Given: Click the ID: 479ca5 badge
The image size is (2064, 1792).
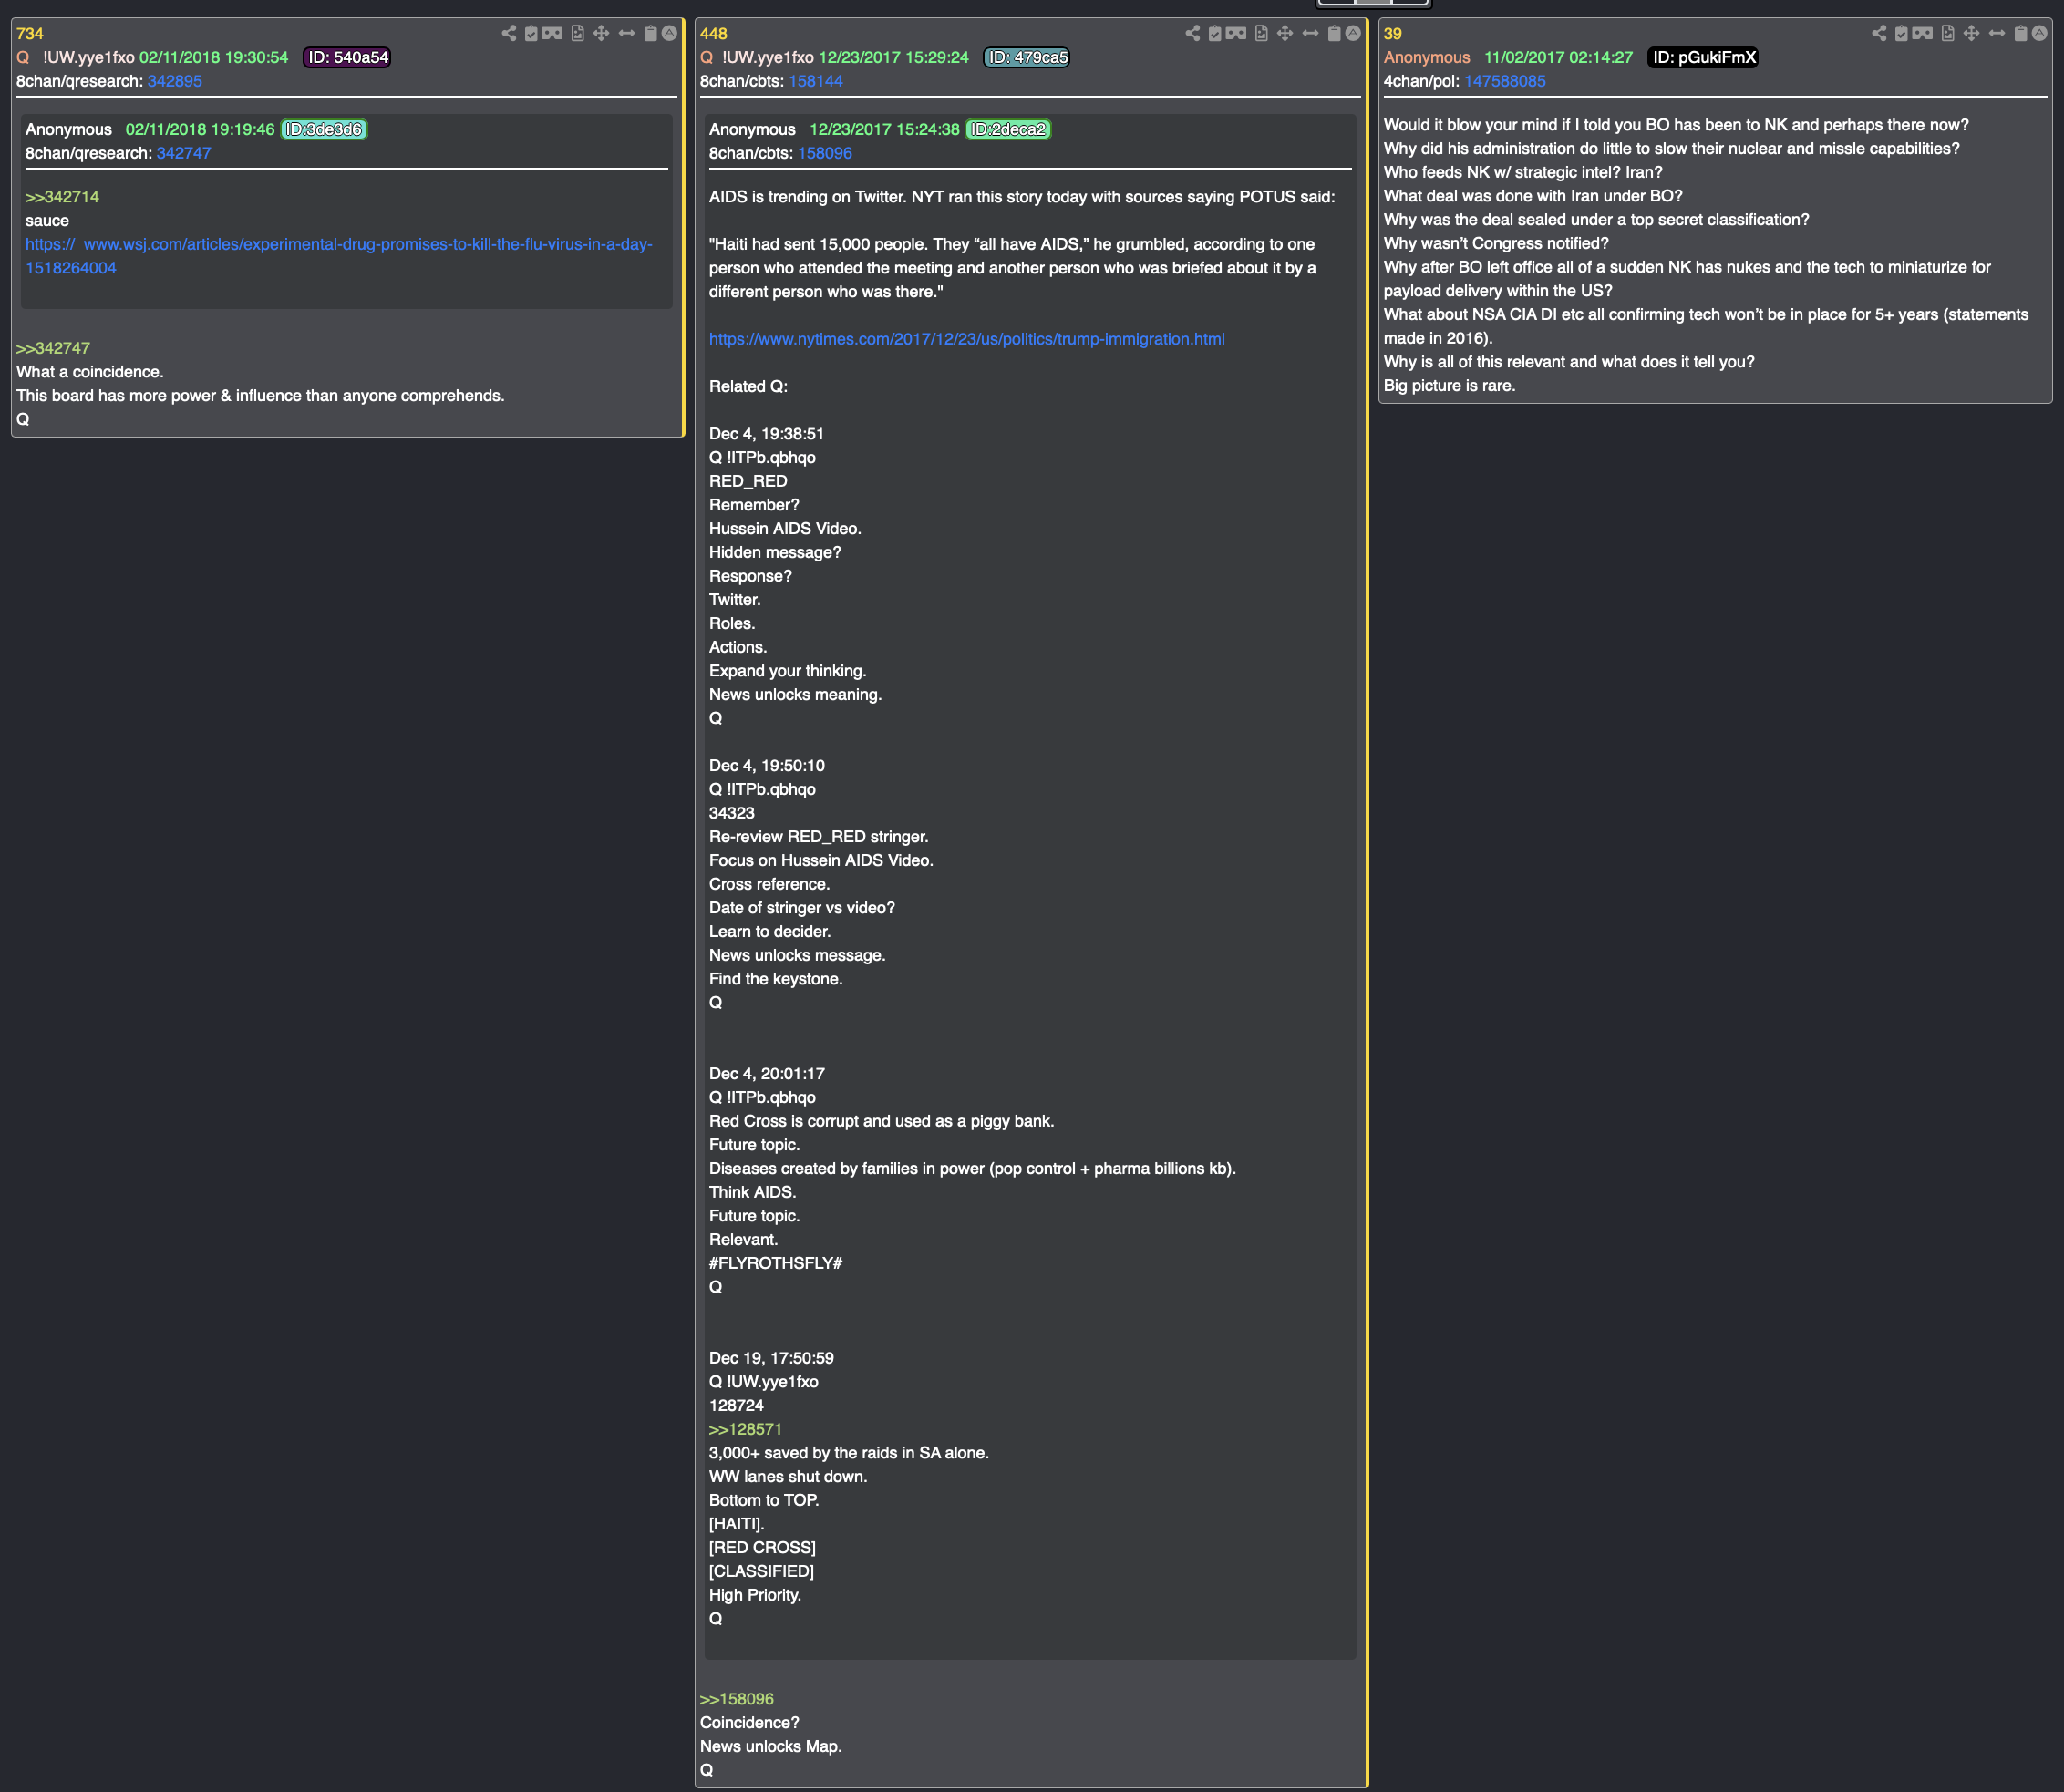Looking at the screenshot, I should pos(1027,57).
